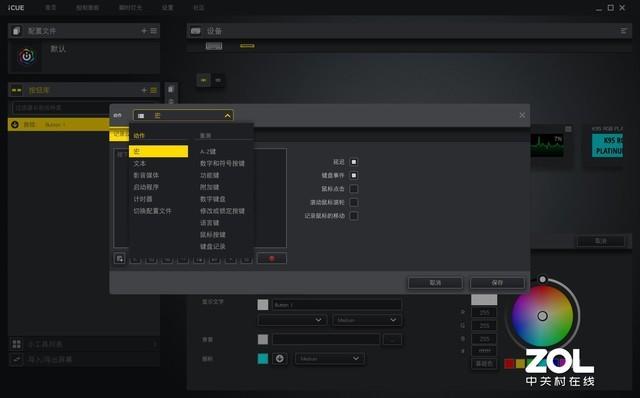Open the action library list menu icon

[x=154, y=90]
